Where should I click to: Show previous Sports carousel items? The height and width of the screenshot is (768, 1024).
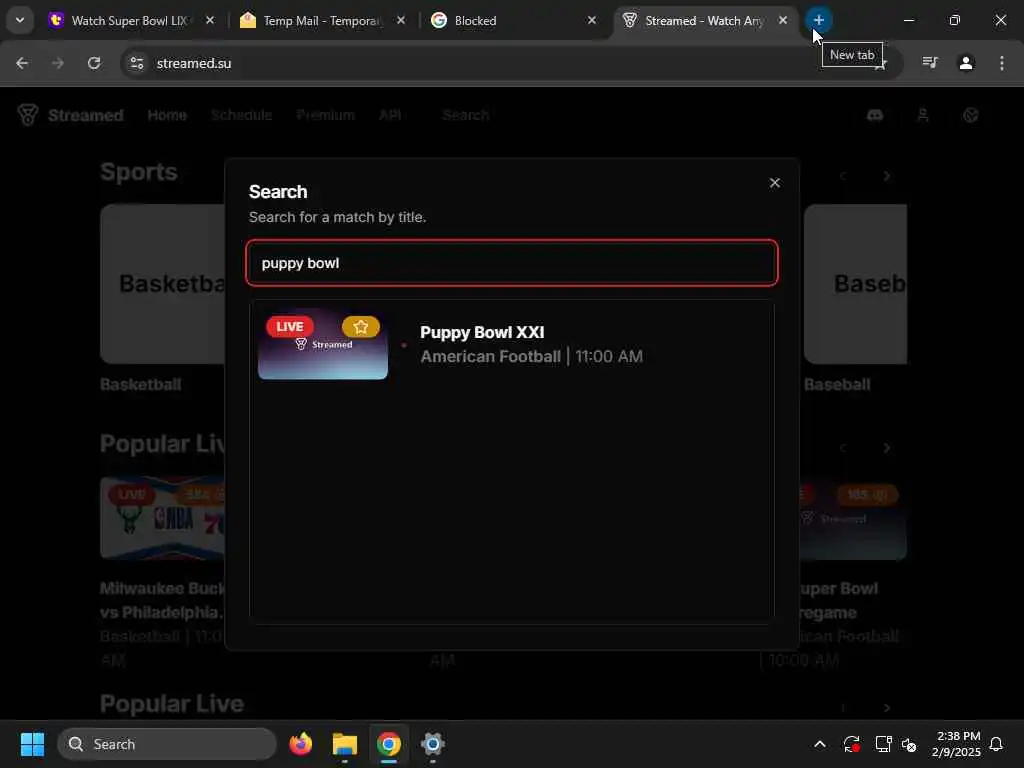click(842, 176)
